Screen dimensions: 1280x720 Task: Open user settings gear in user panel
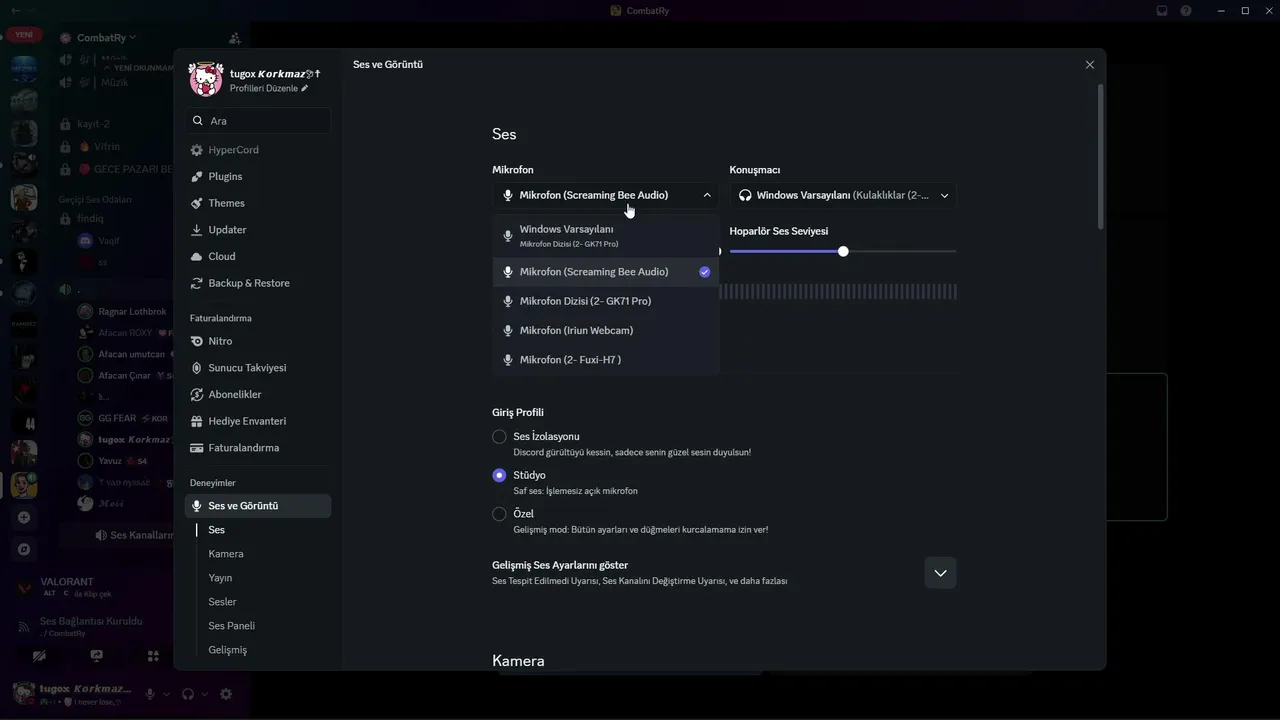pyautogui.click(x=226, y=694)
